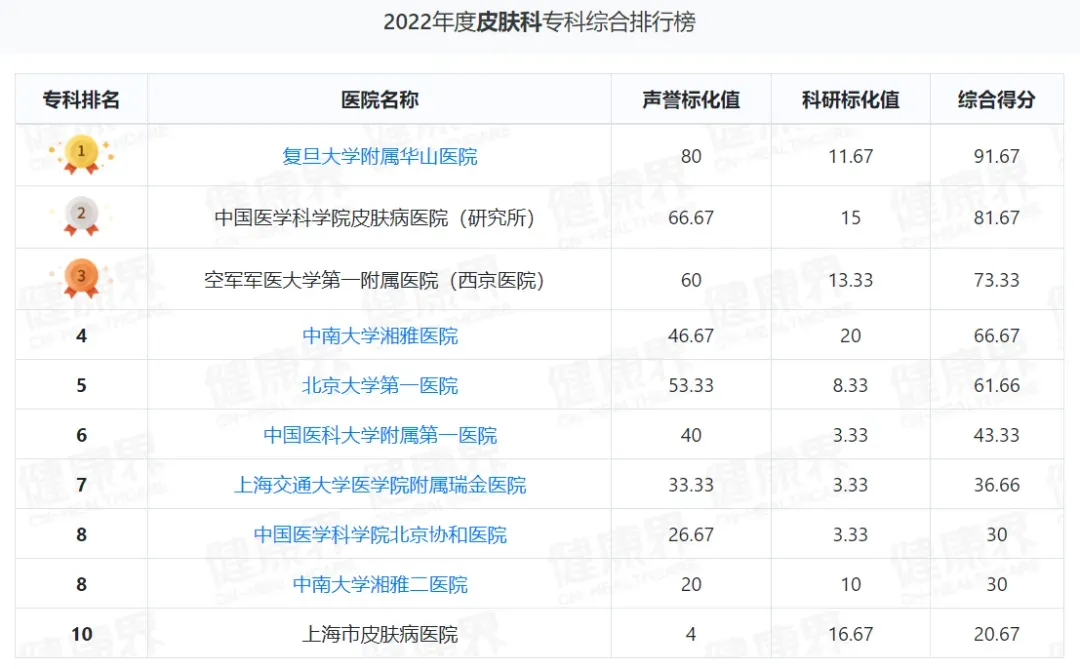Click reputation value 20 for 湘雅二医院
The height and width of the screenshot is (669, 1080).
[x=691, y=584]
